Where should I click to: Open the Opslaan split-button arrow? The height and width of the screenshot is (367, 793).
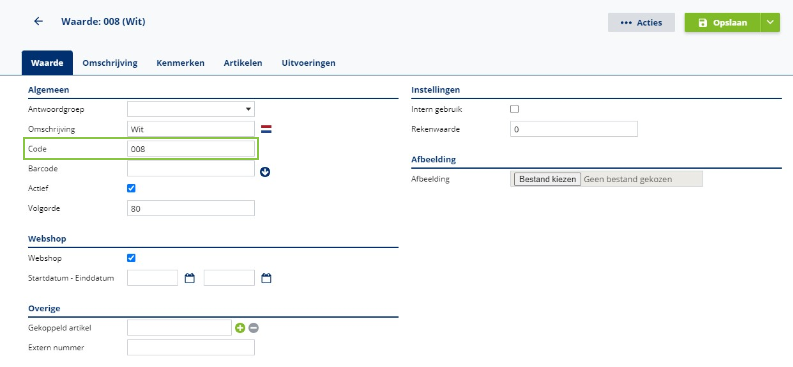770,23
